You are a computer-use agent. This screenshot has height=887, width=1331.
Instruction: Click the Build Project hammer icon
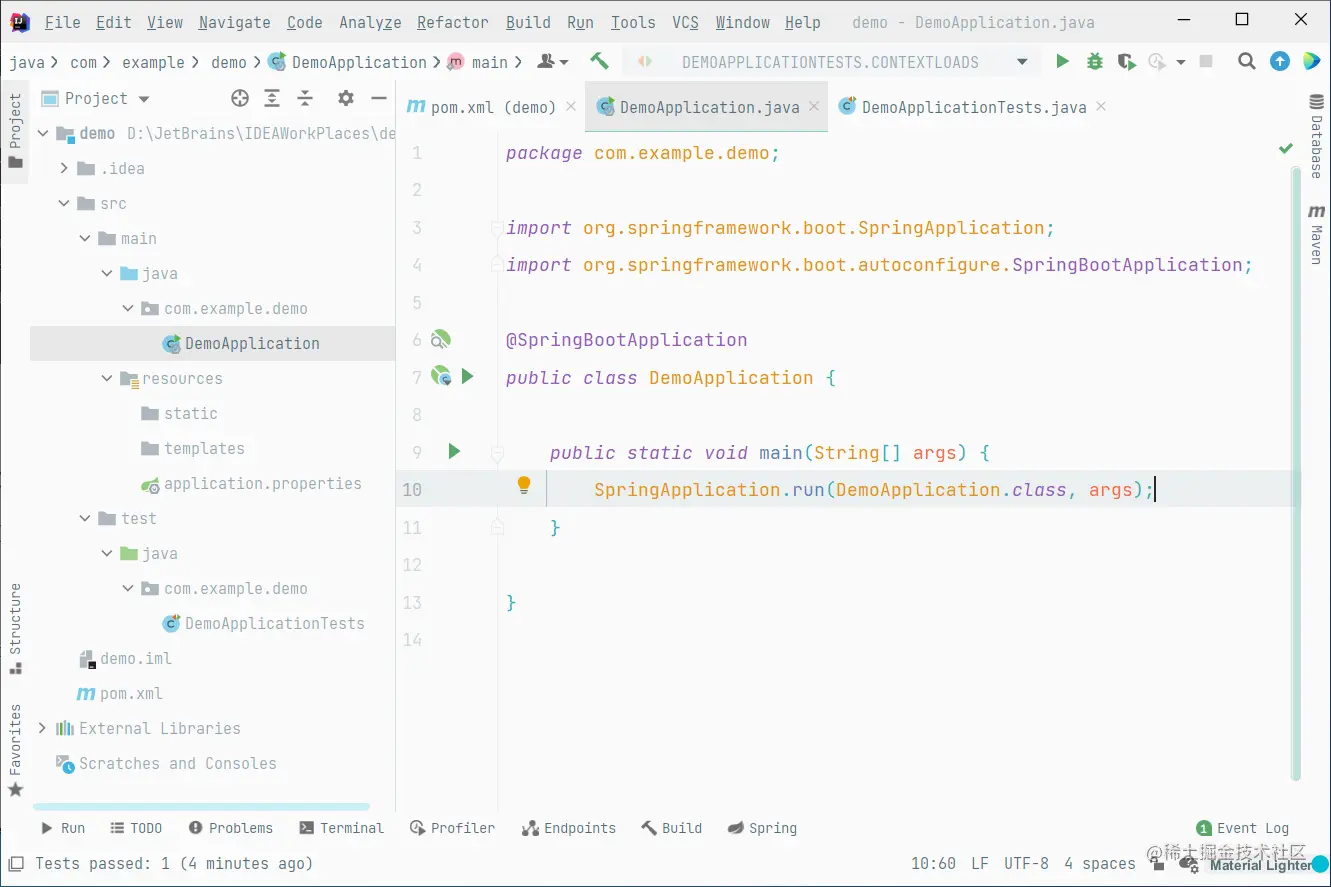click(599, 61)
